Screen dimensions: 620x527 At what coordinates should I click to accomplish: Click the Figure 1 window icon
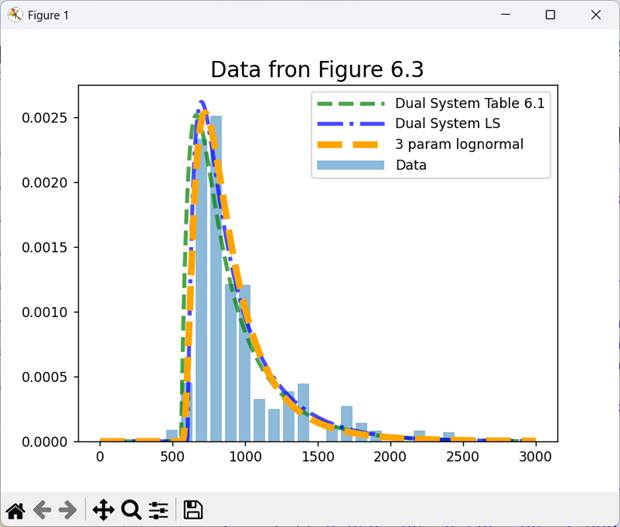pos(14,16)
